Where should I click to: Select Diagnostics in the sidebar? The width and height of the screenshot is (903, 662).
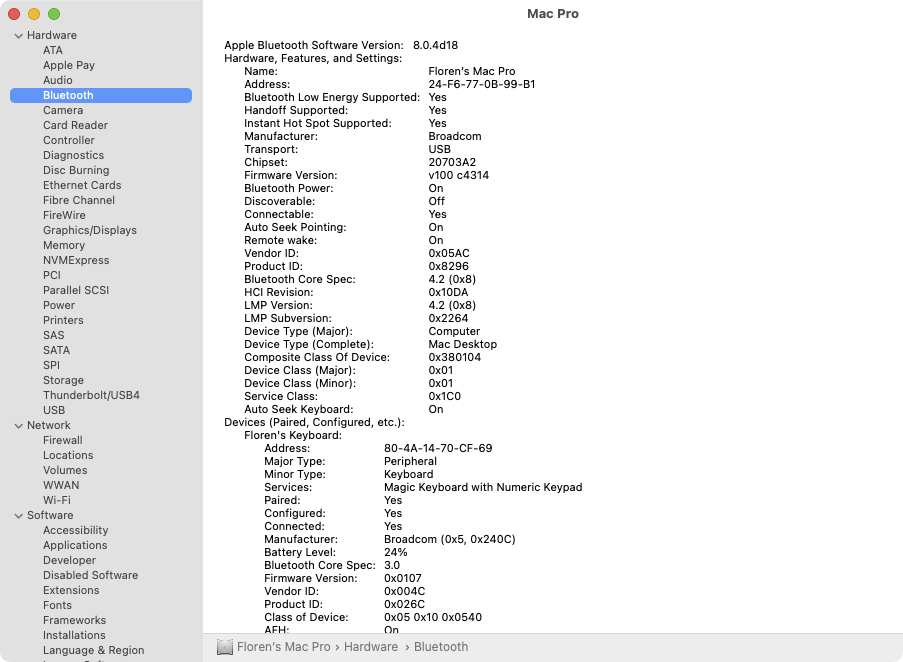(74, 155)
